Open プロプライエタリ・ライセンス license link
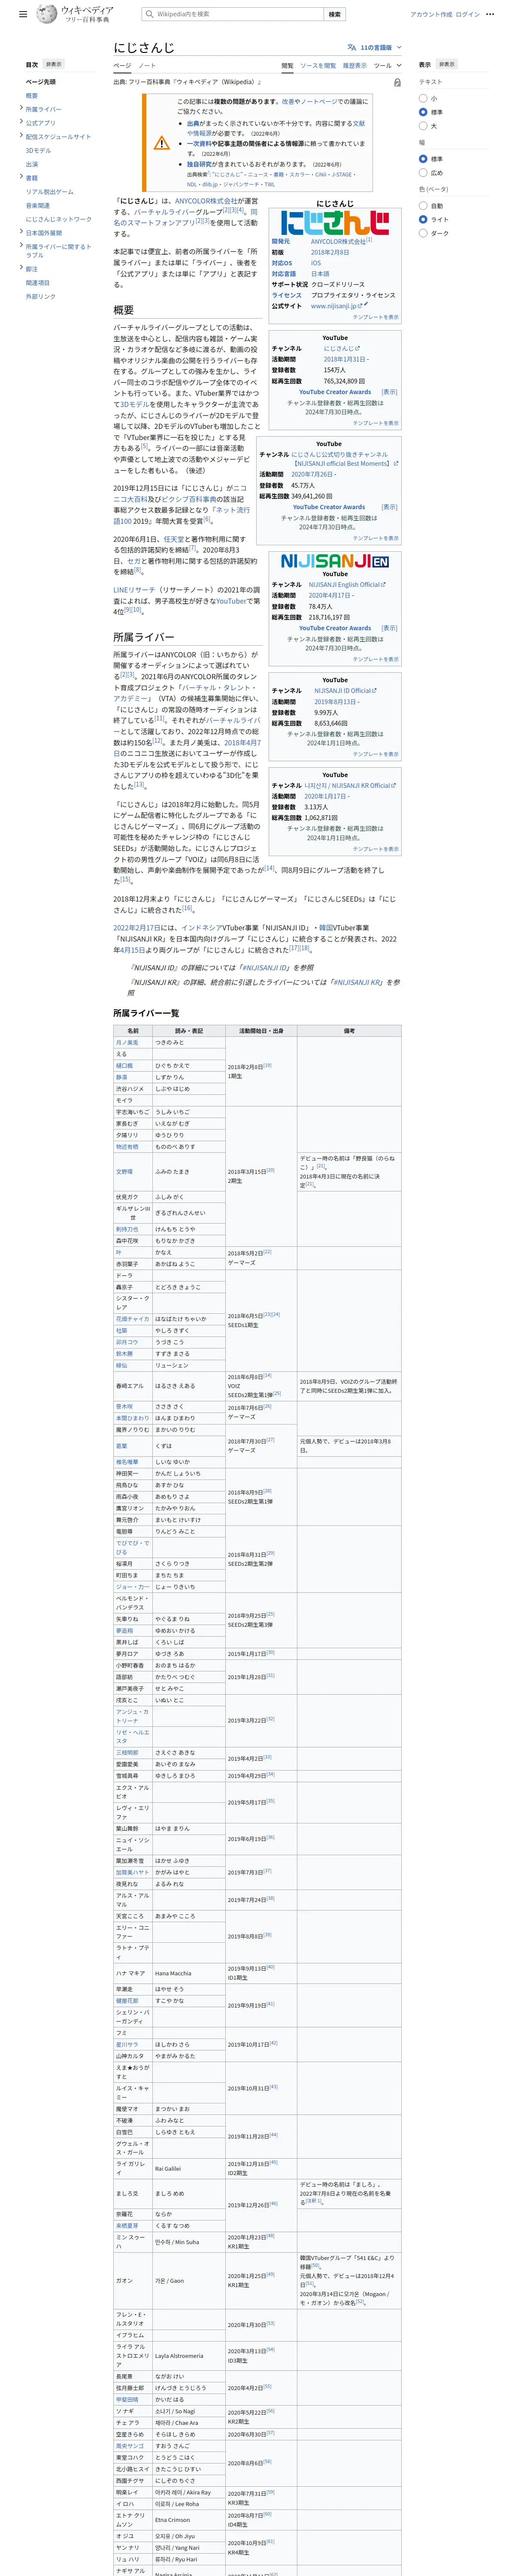 tap(353, 295)
